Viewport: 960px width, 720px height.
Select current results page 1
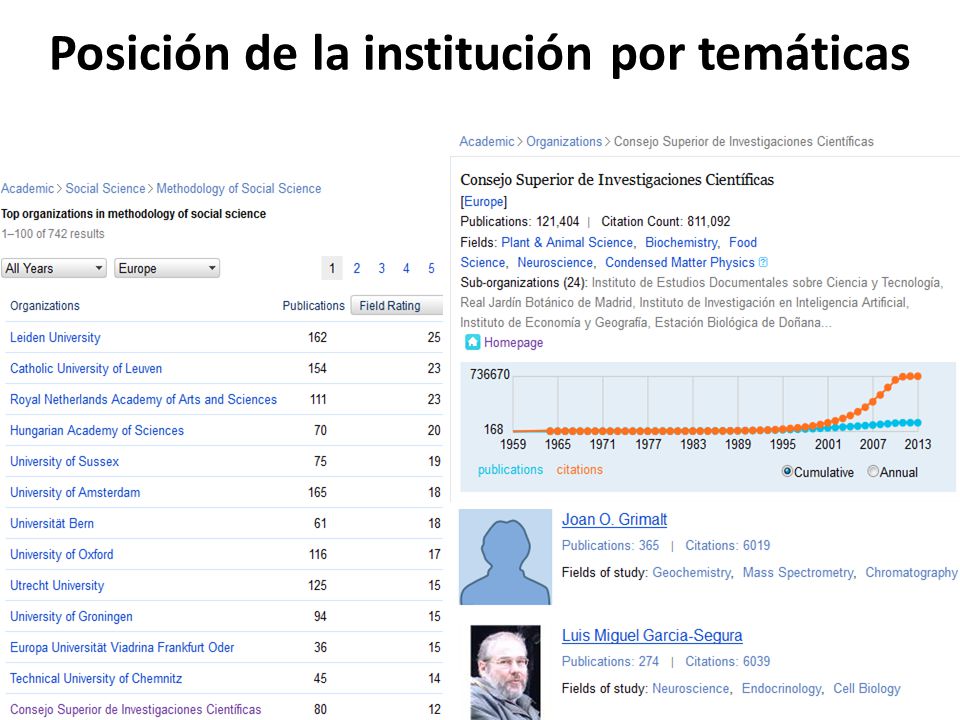pyautogui.click(x=332, y=268)
